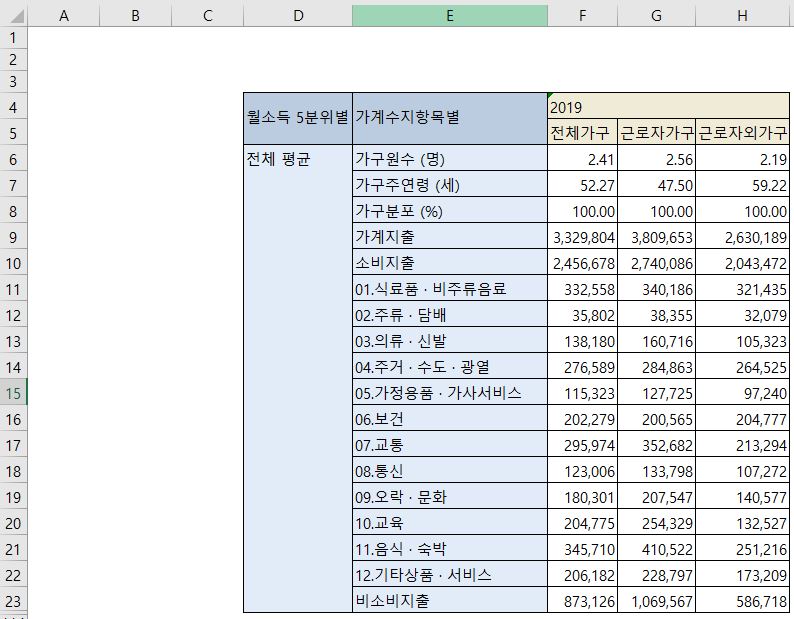
Task: Click the '비소비지출' label cell
Action: click(x=450, y=600)
